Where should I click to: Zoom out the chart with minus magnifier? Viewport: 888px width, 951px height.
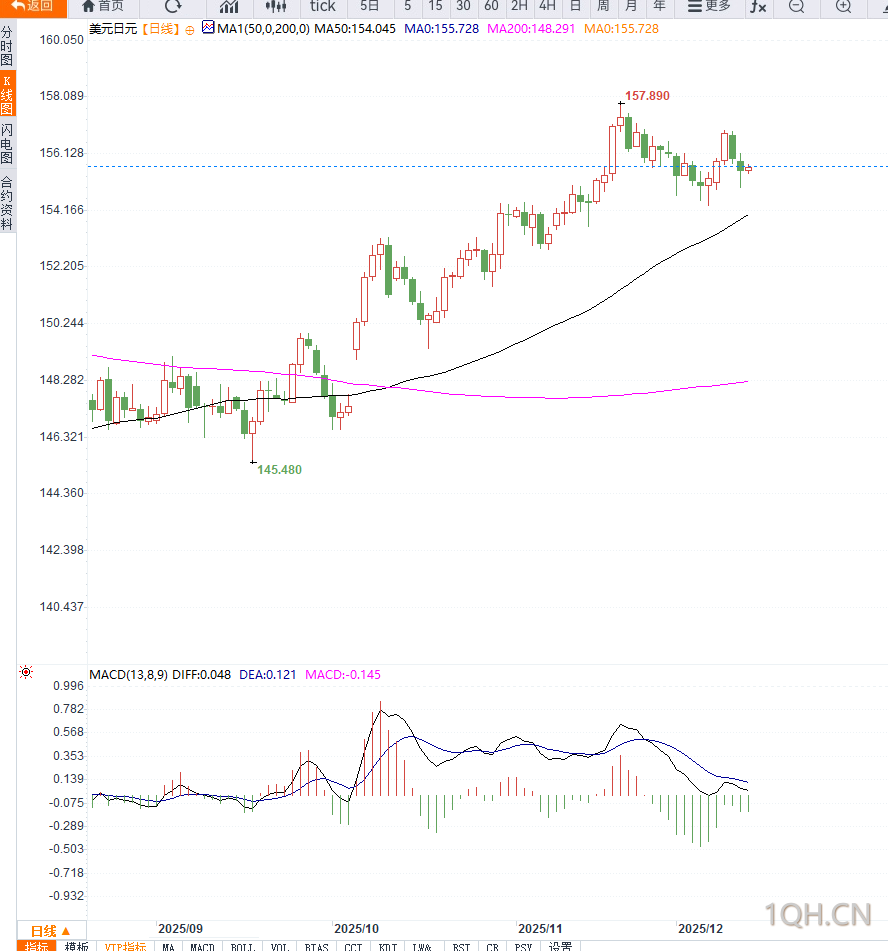pyautogui.click(x=796, y=6)
